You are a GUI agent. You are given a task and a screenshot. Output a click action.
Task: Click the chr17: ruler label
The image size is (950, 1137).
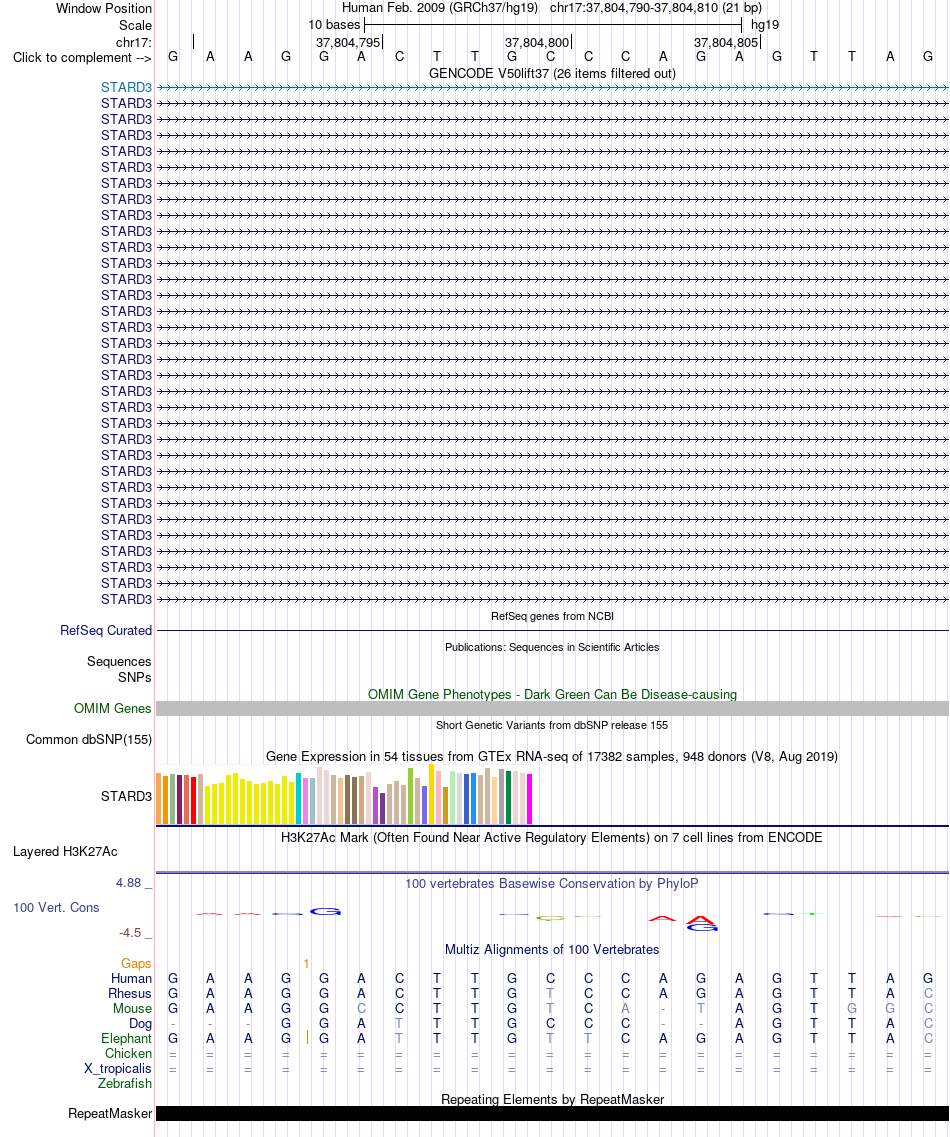133,42
